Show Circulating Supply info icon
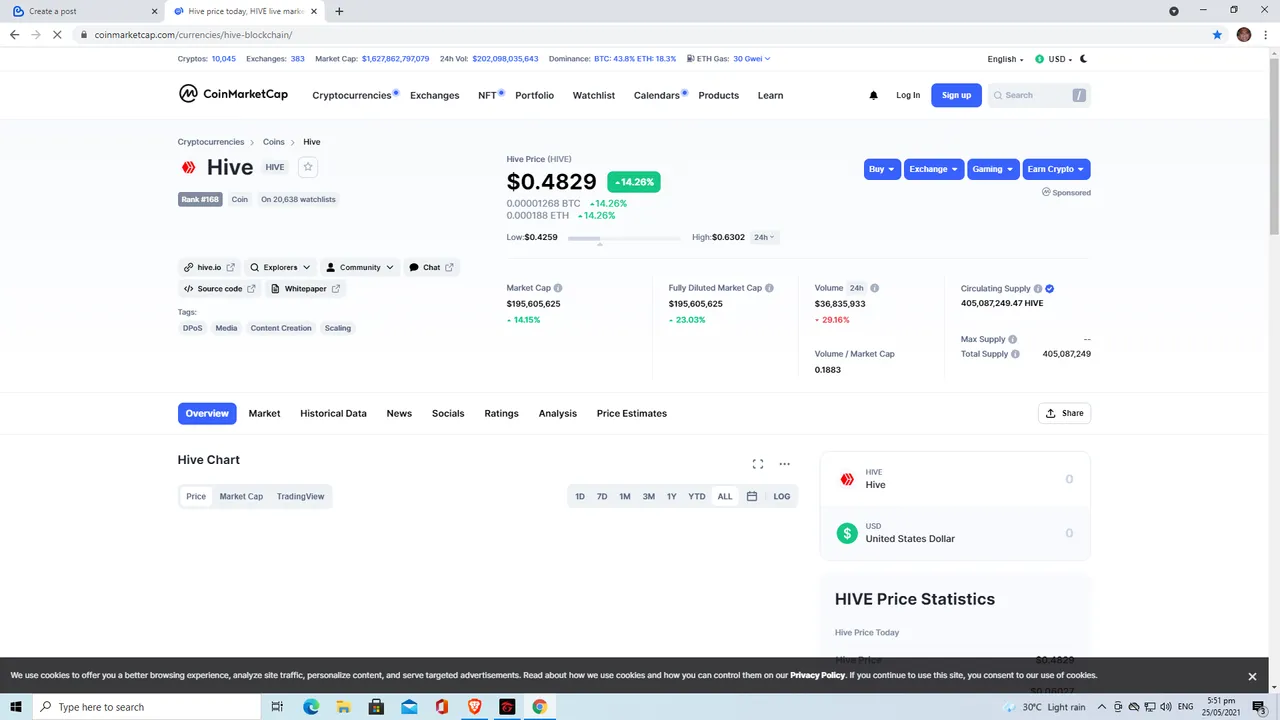The image size is (1280, 720). pos(1038,288)
